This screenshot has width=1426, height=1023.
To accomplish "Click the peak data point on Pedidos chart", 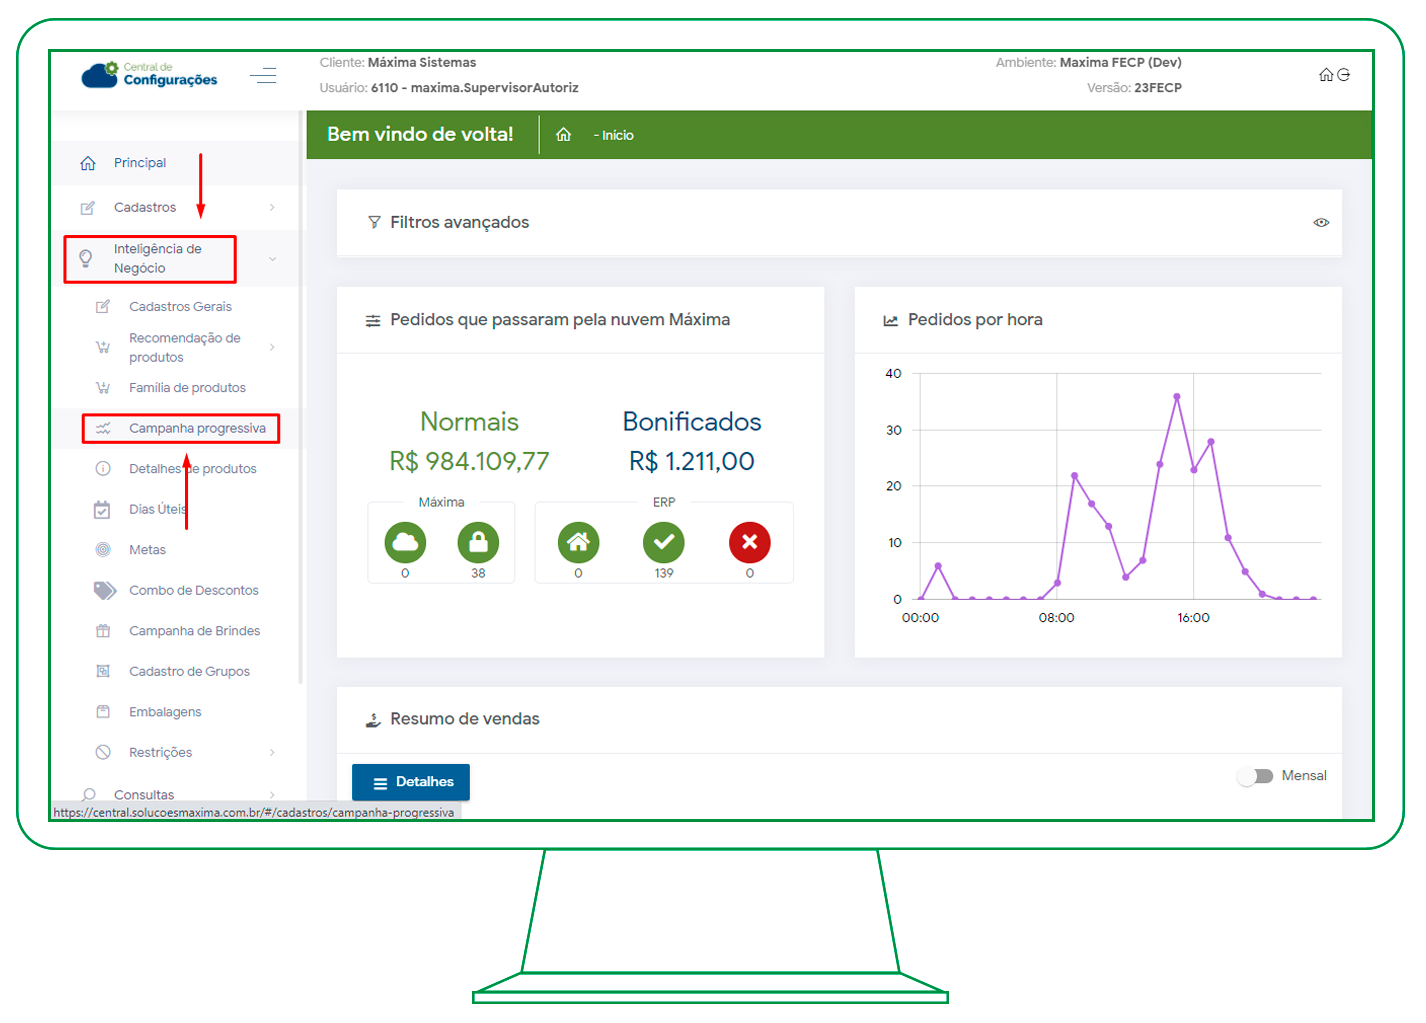I will tap(1177, 397).
